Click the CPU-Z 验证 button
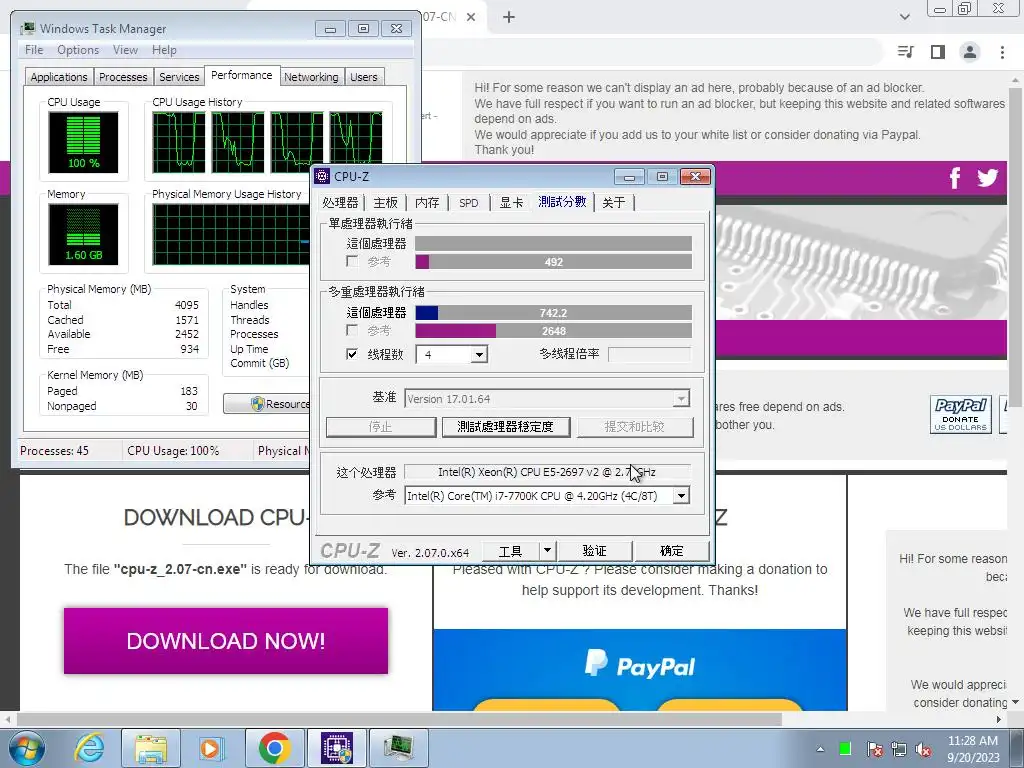Viewport: 1024px width, 768px height. [594, 551]
